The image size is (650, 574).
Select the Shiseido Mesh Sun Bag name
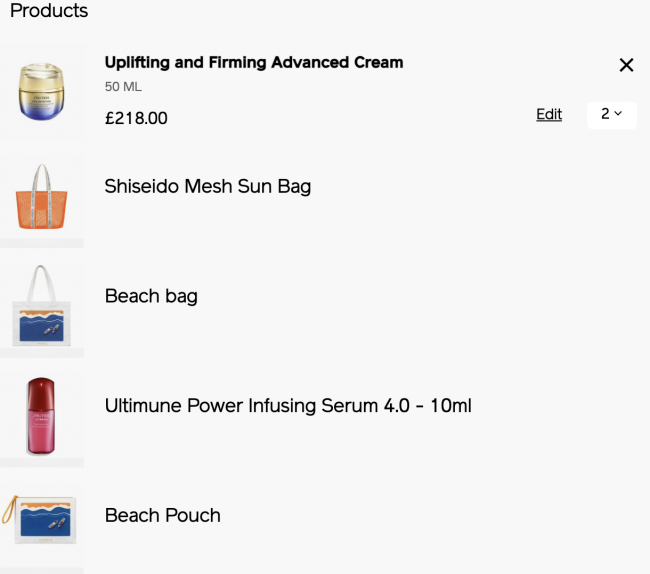point(208,186)
